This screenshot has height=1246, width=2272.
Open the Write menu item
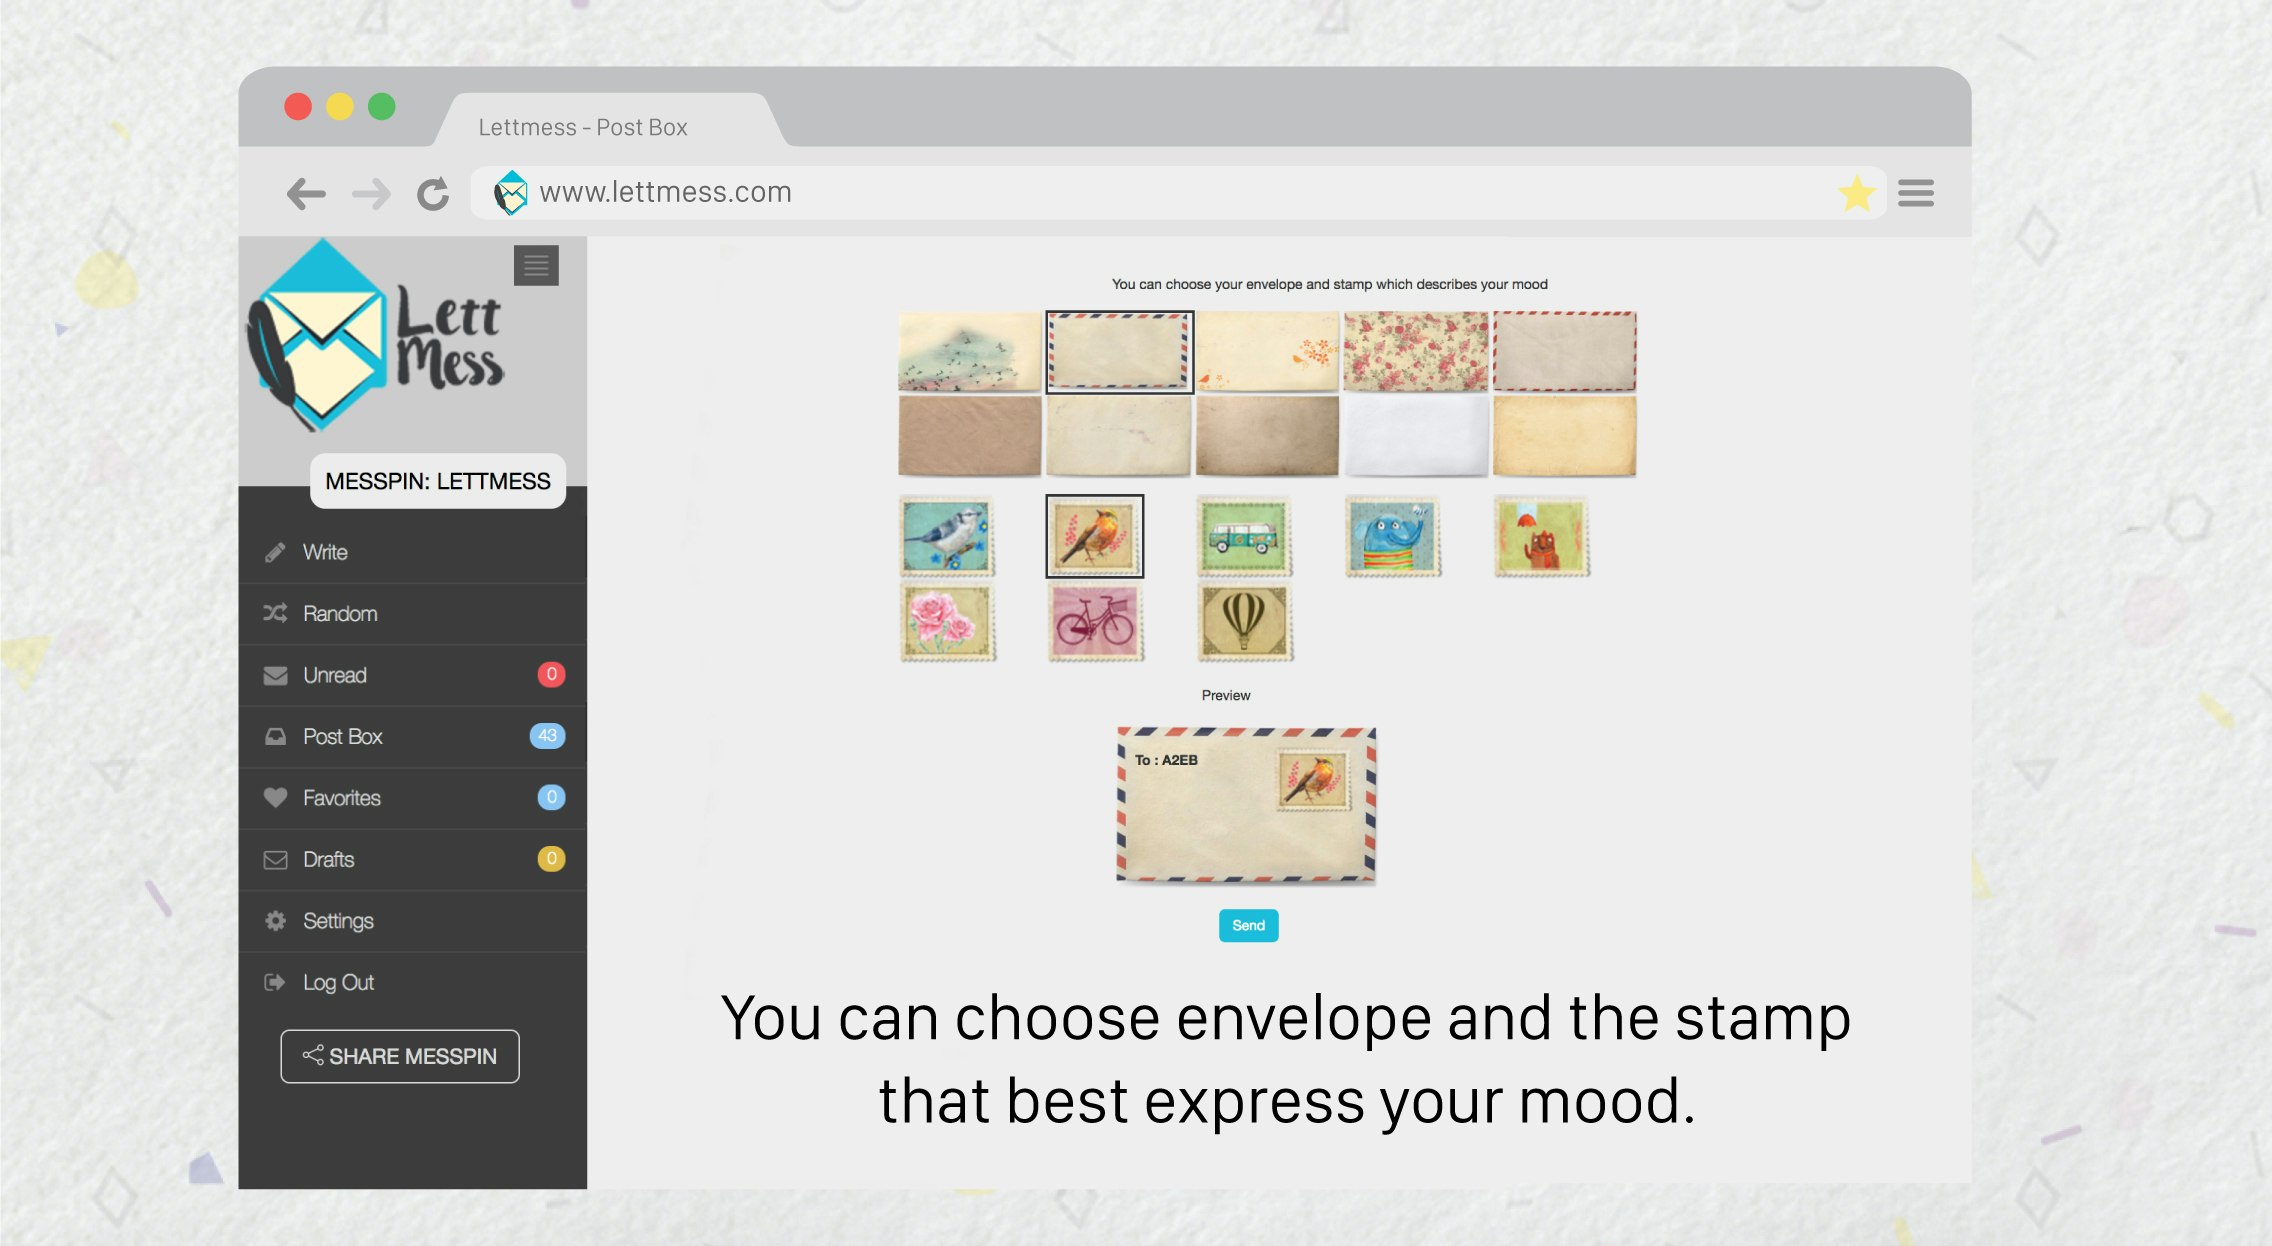point(325,552)
